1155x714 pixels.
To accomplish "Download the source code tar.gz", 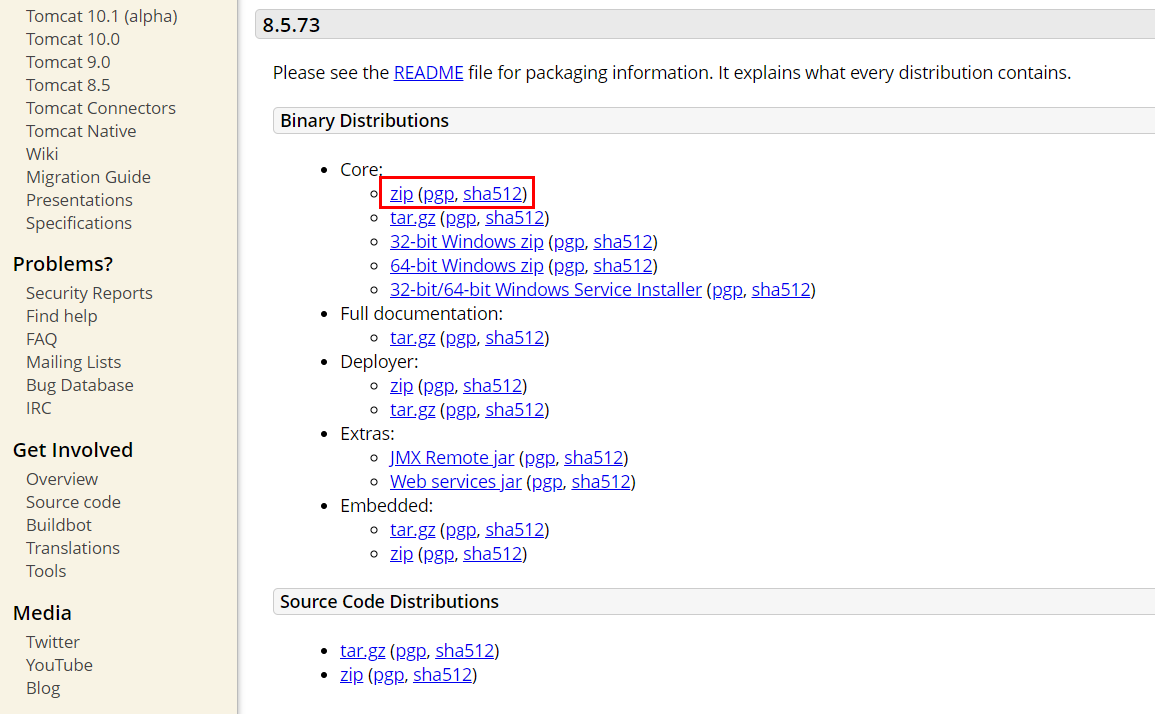I will click(x=362, y=650).
